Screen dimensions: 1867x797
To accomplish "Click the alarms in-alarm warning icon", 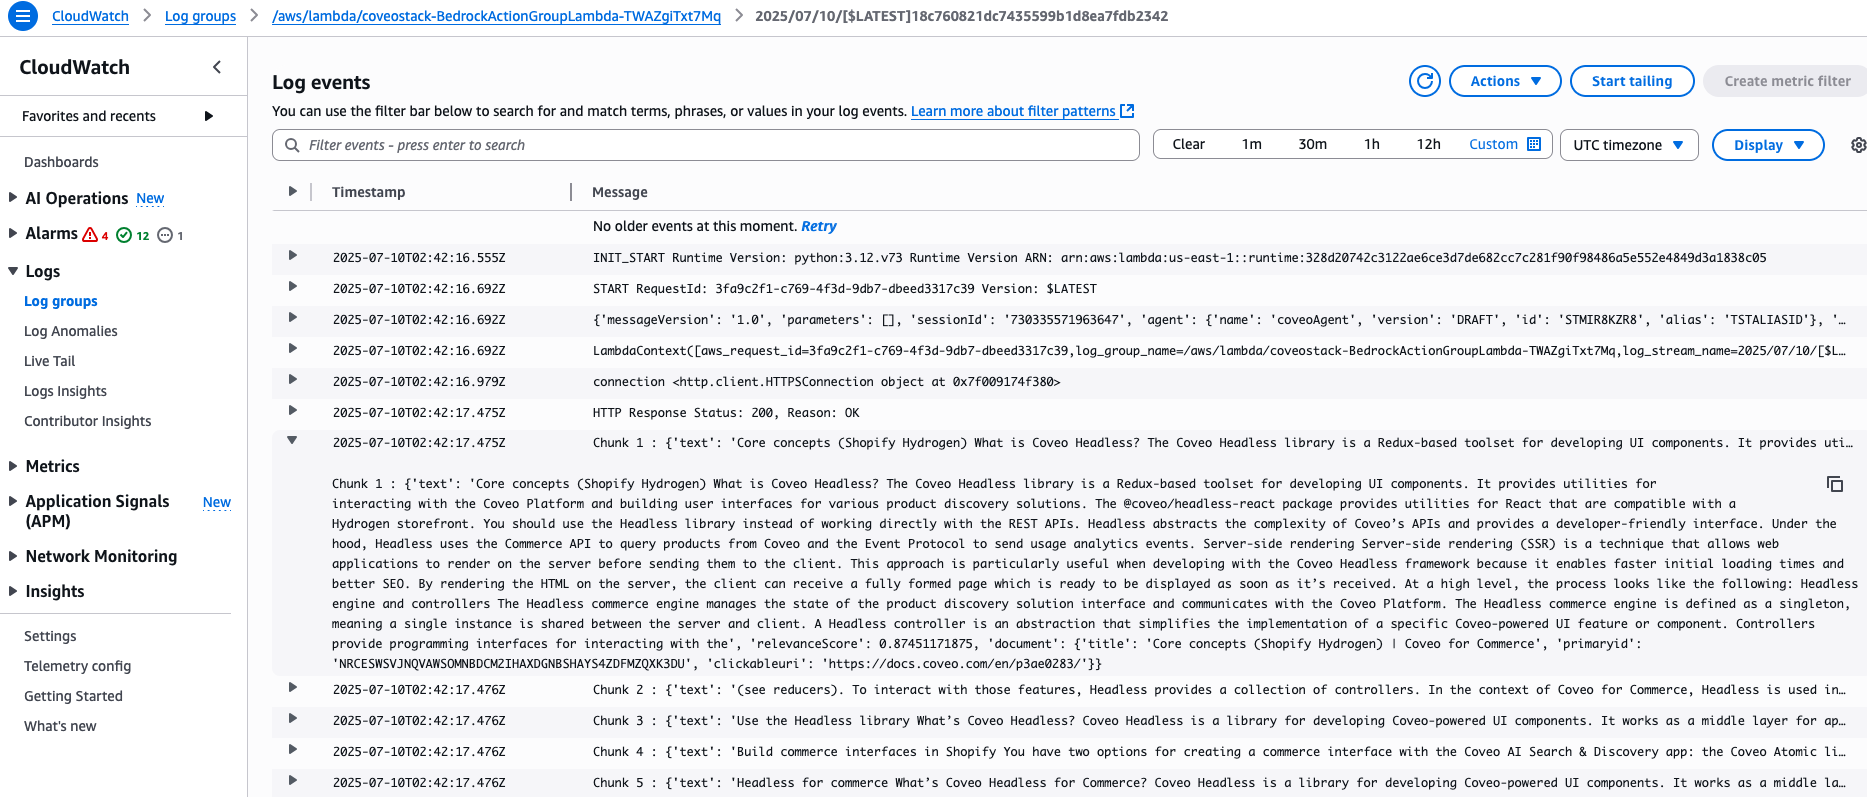I will coord(90,234).
